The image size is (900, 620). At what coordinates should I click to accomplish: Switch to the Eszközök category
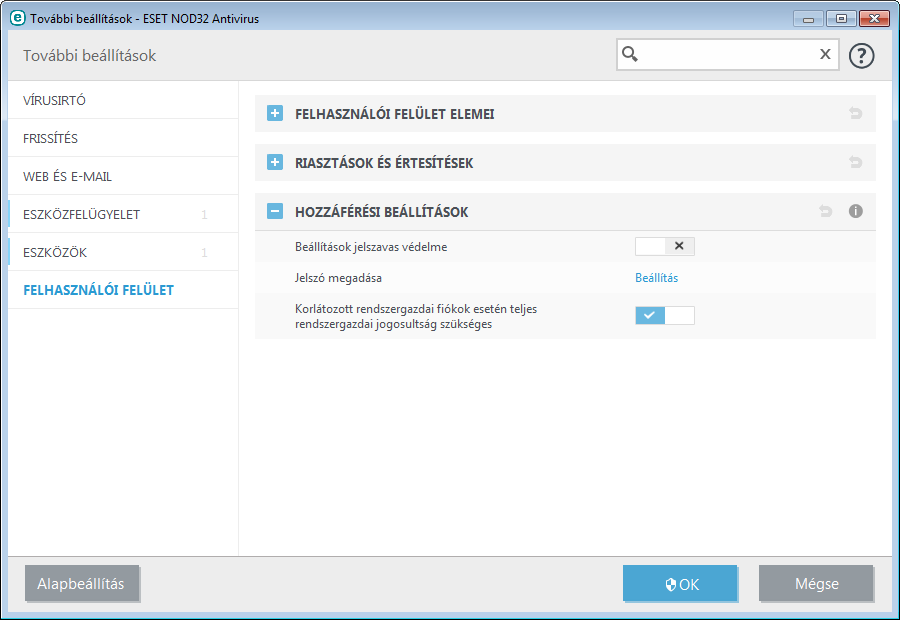(x=123, y=251)
